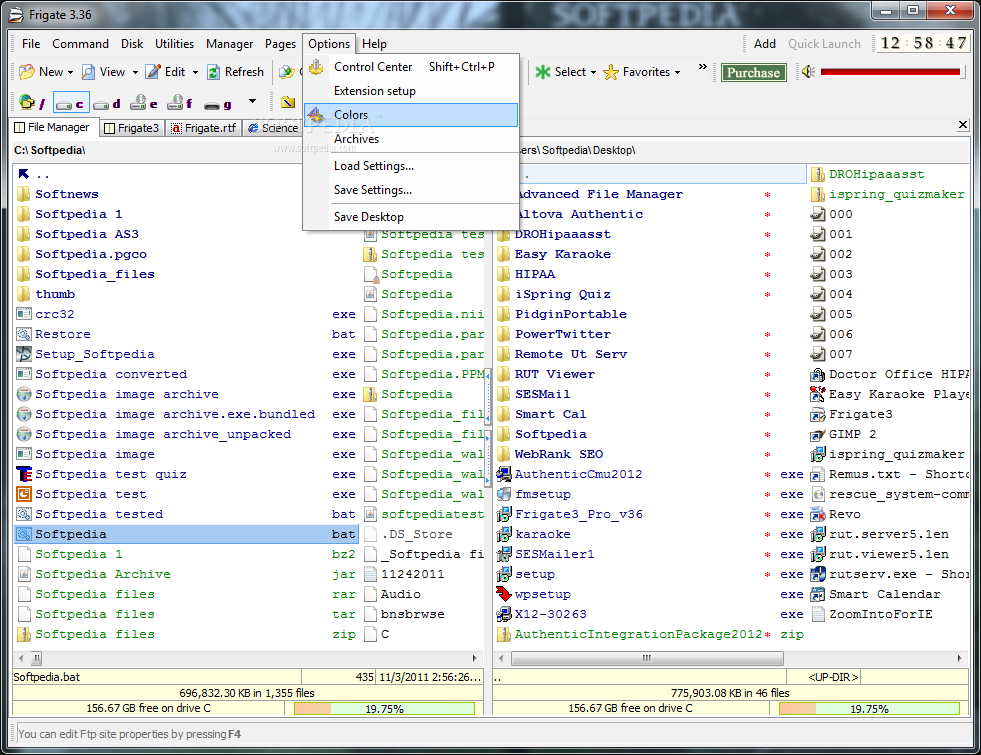Select the Softnews folder

pyautogui.click(x=66, y=194)
